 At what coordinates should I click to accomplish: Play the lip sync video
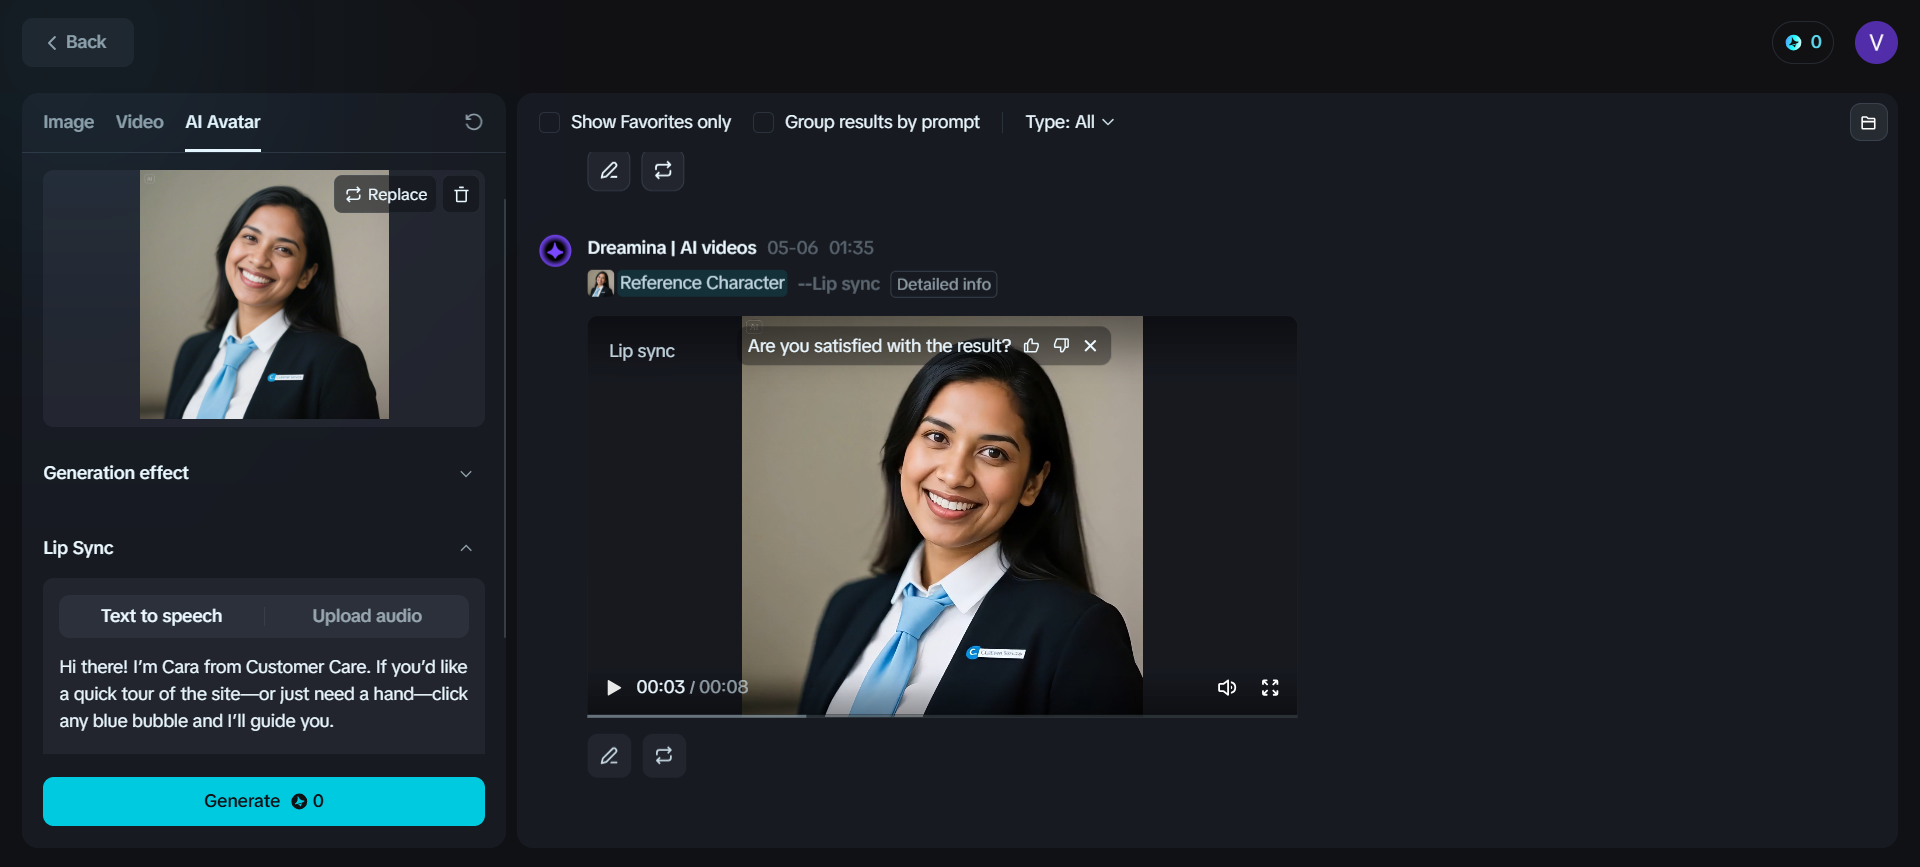click(x=614, y=687)
